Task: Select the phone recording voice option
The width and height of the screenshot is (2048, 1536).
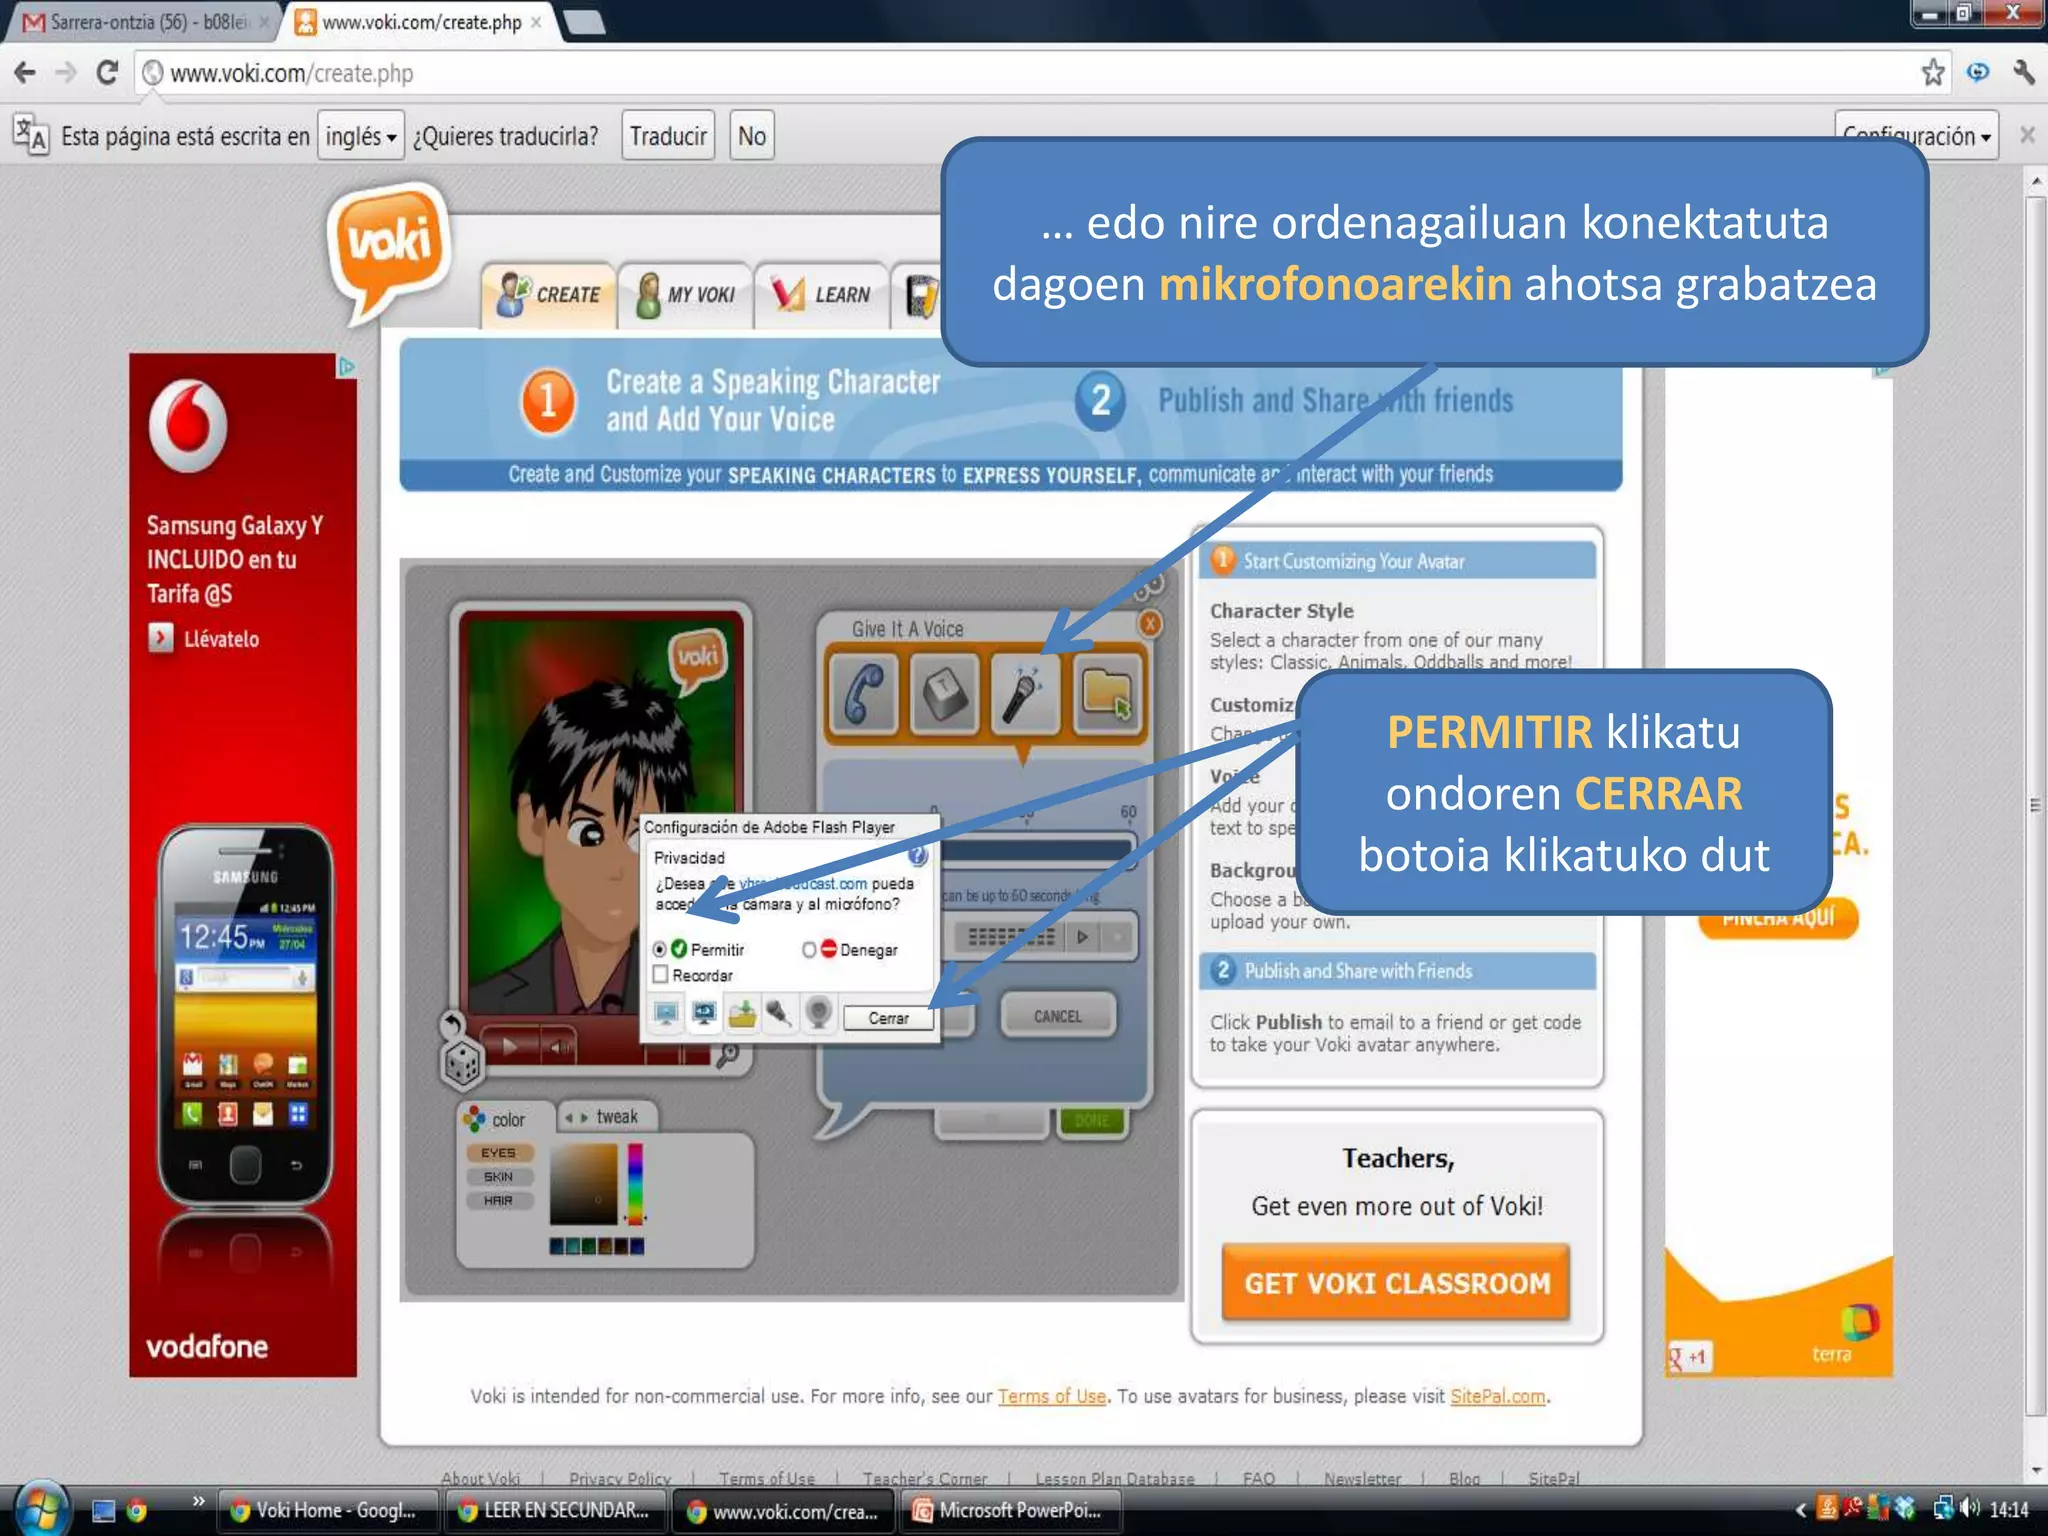Action: [x=864, y=694]
